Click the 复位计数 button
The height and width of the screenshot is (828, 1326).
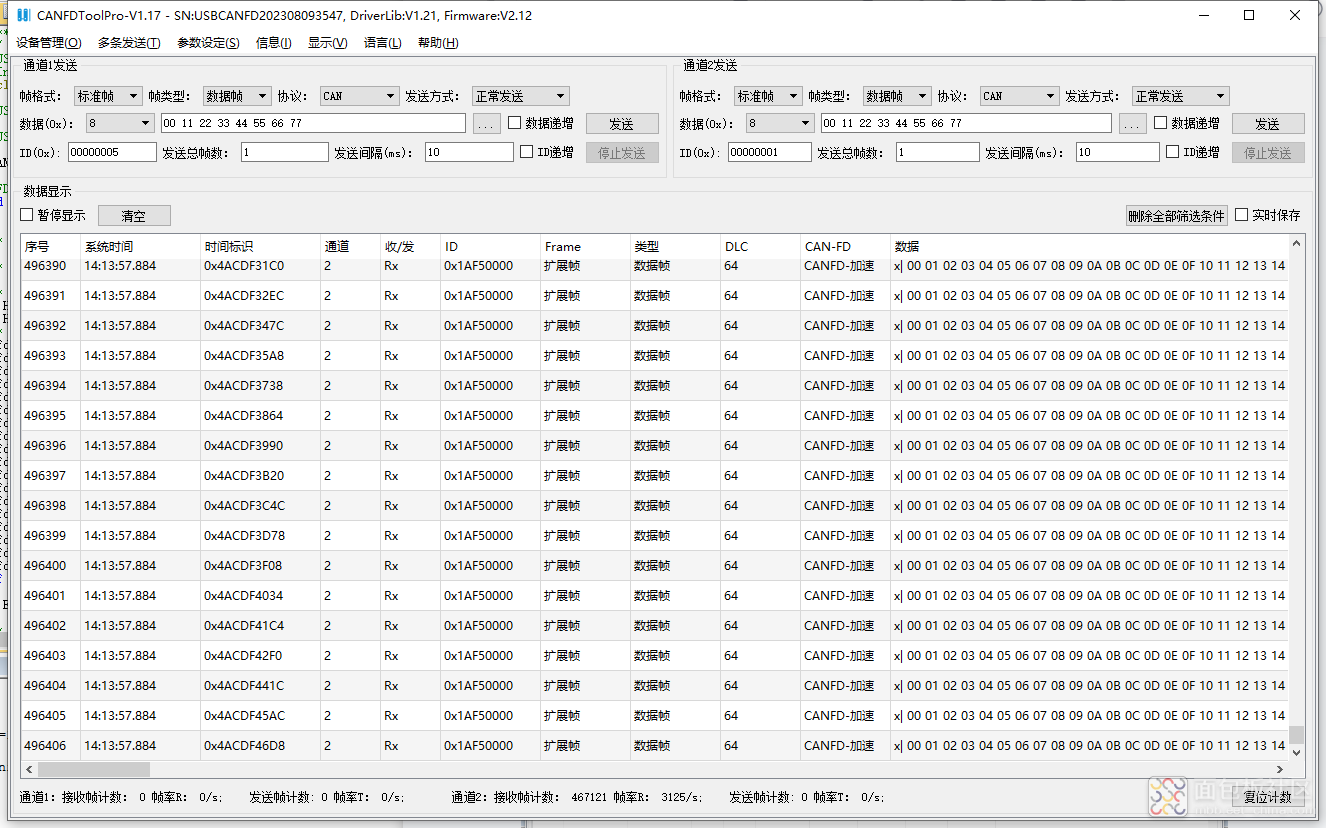(1268, 797)
